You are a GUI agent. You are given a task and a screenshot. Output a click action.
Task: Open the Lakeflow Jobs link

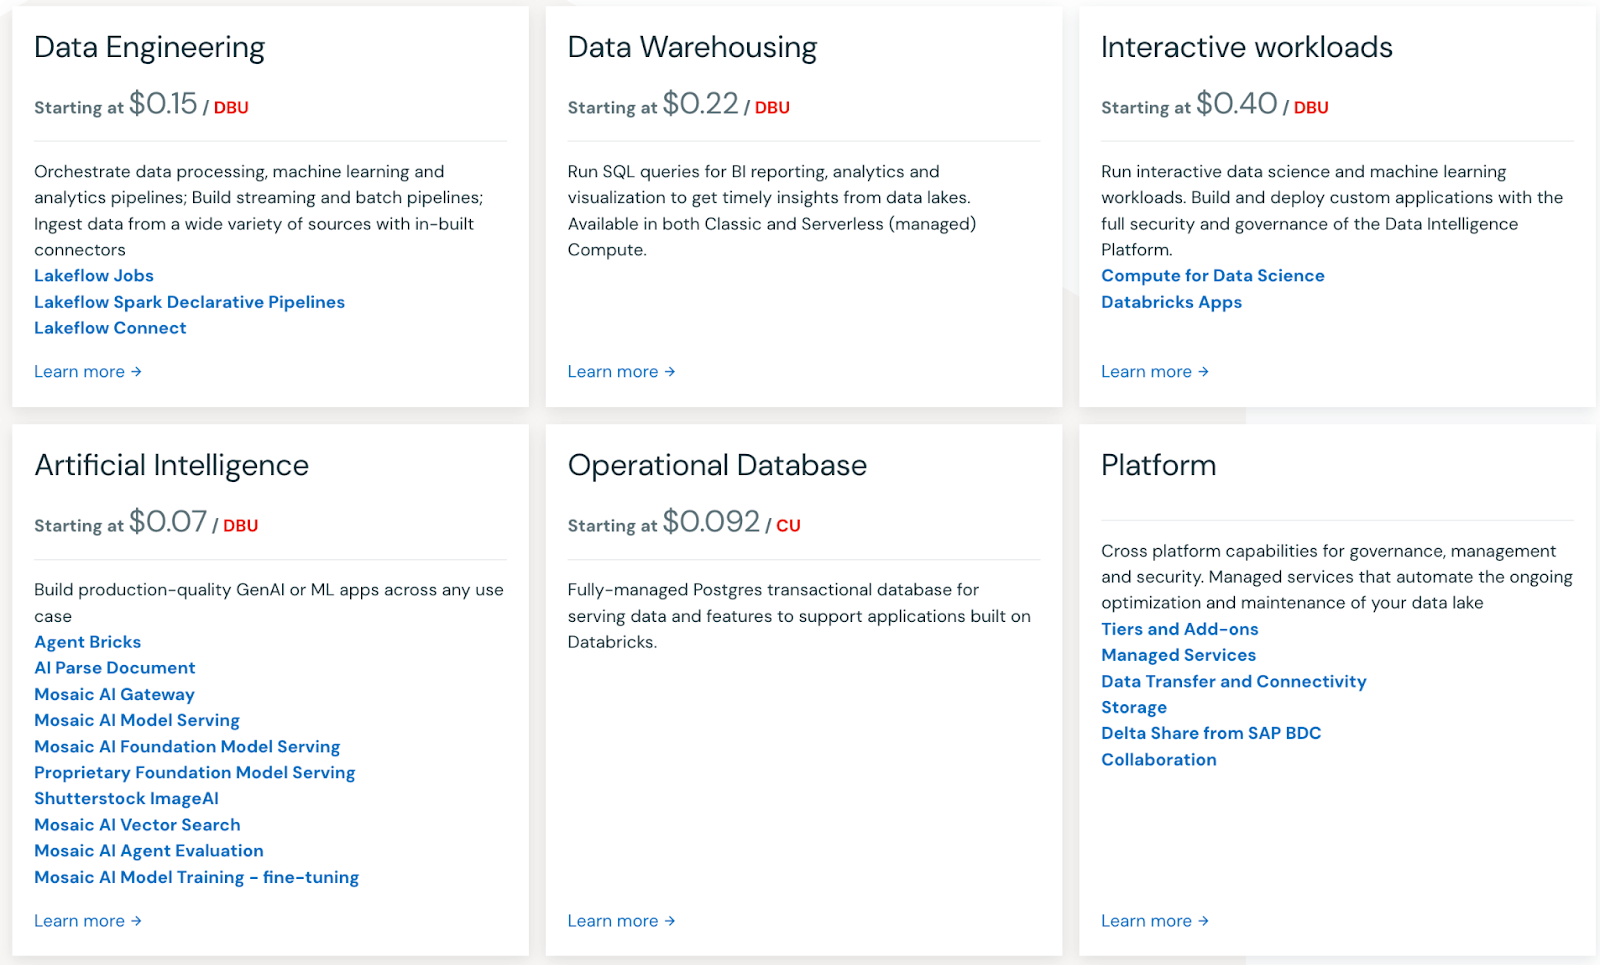(94, 276)
